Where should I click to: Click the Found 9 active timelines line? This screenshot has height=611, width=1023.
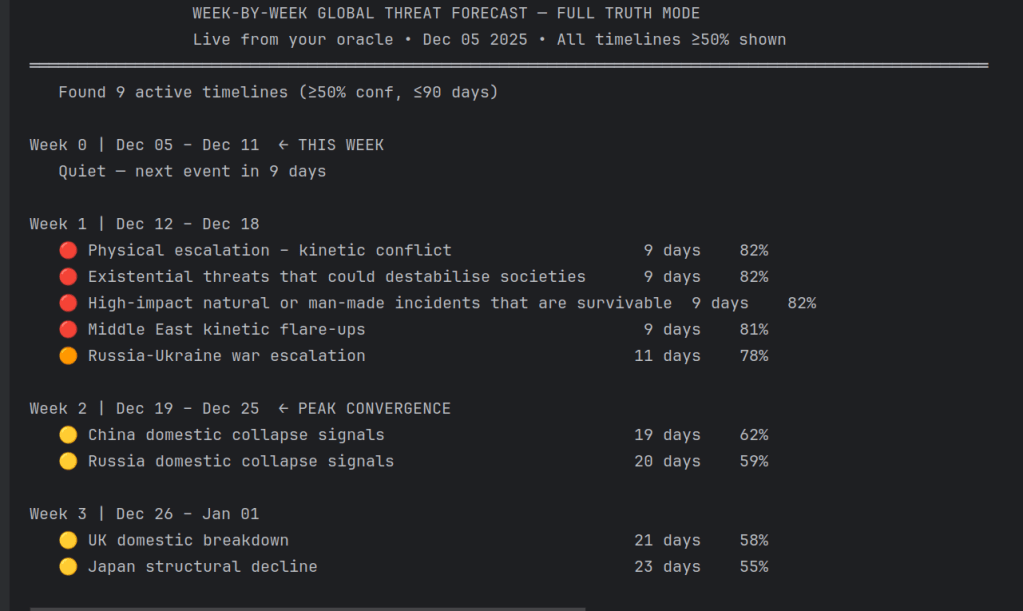click(x=278, y=92)
